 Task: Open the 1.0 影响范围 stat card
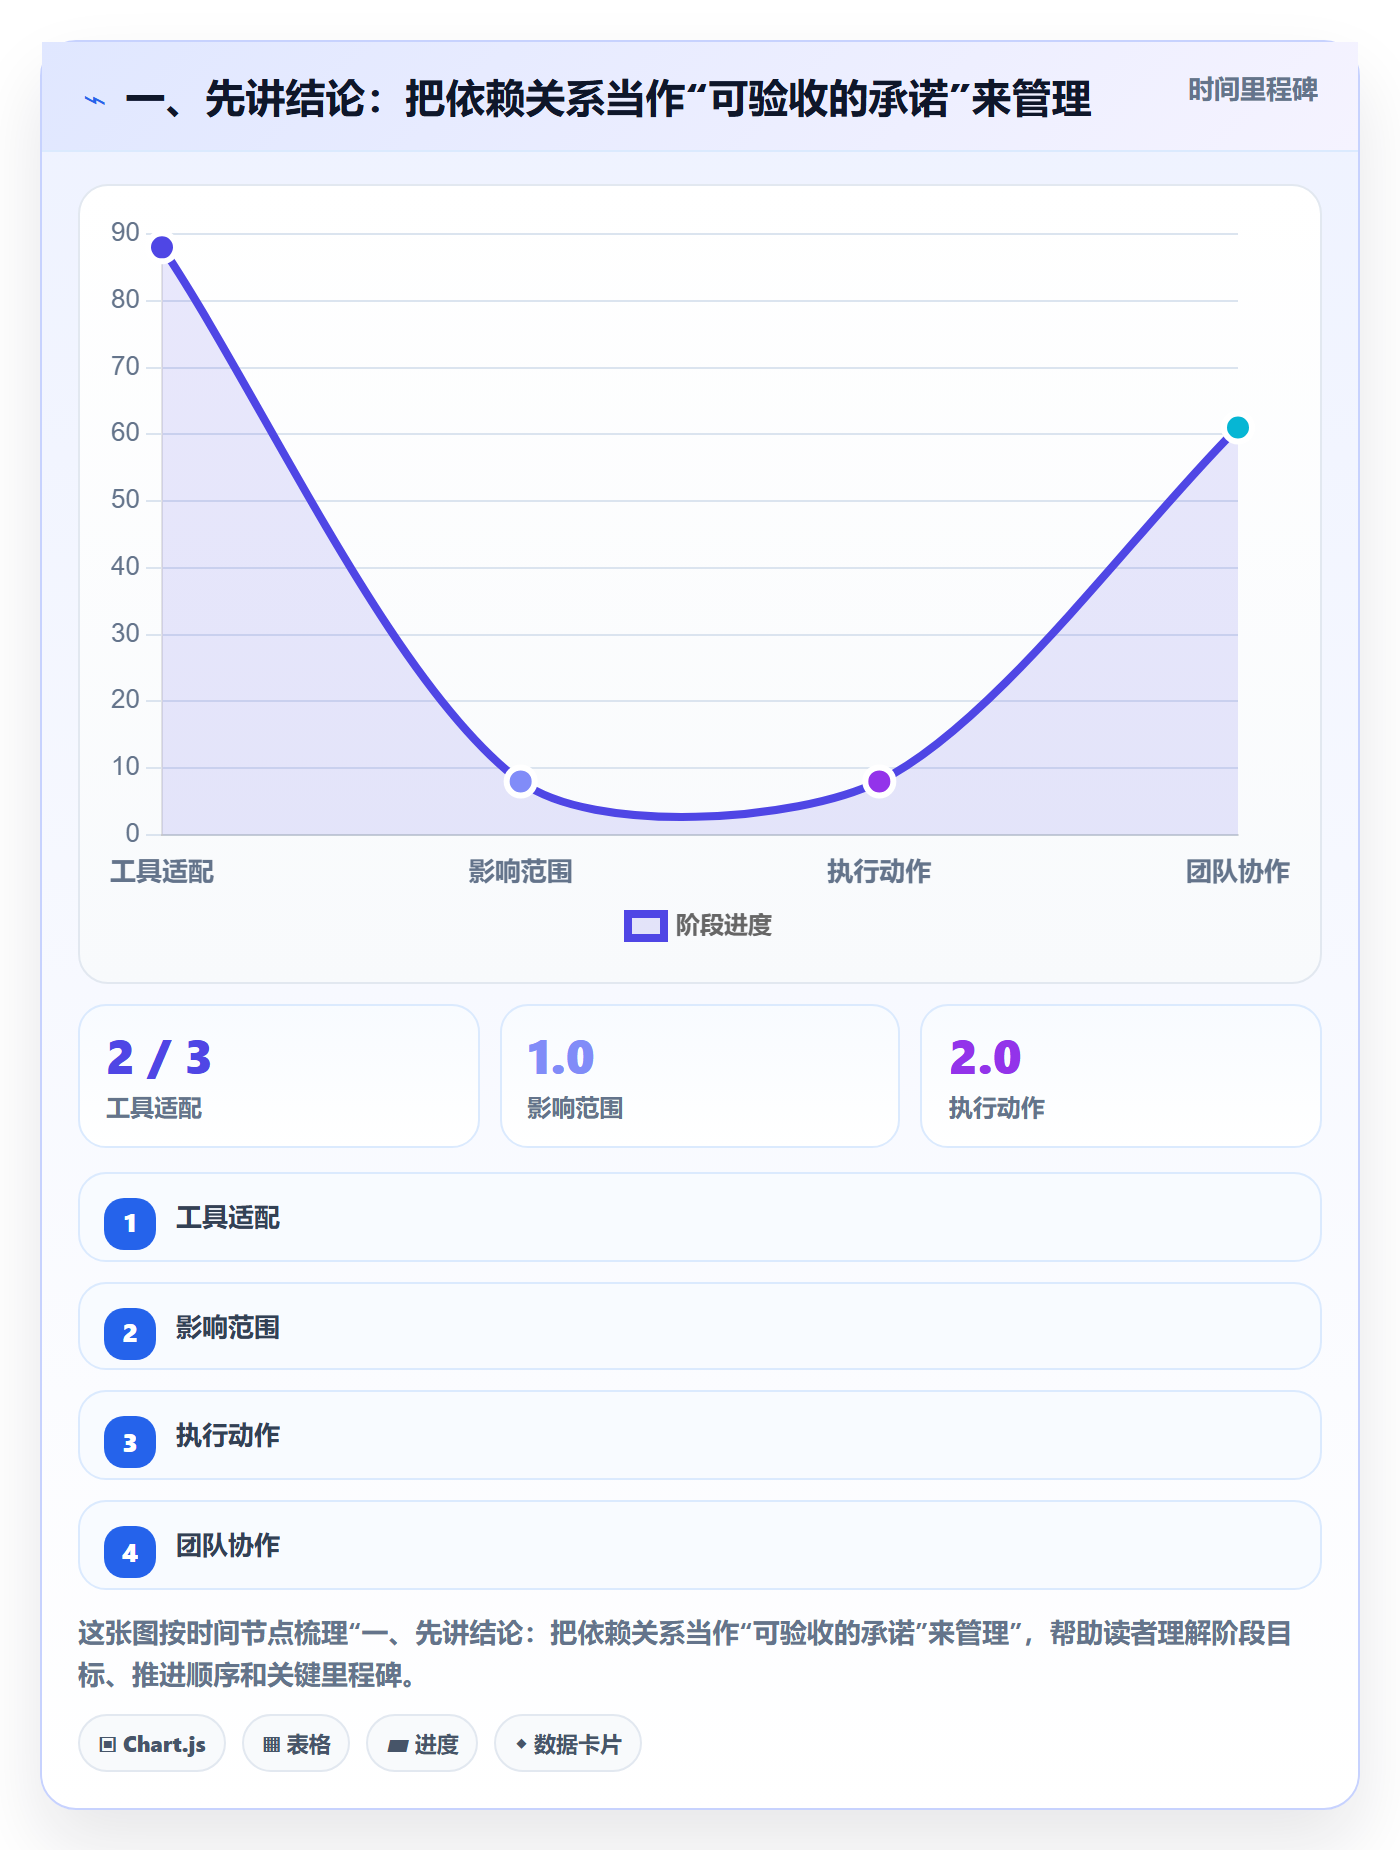point(700,1076)
